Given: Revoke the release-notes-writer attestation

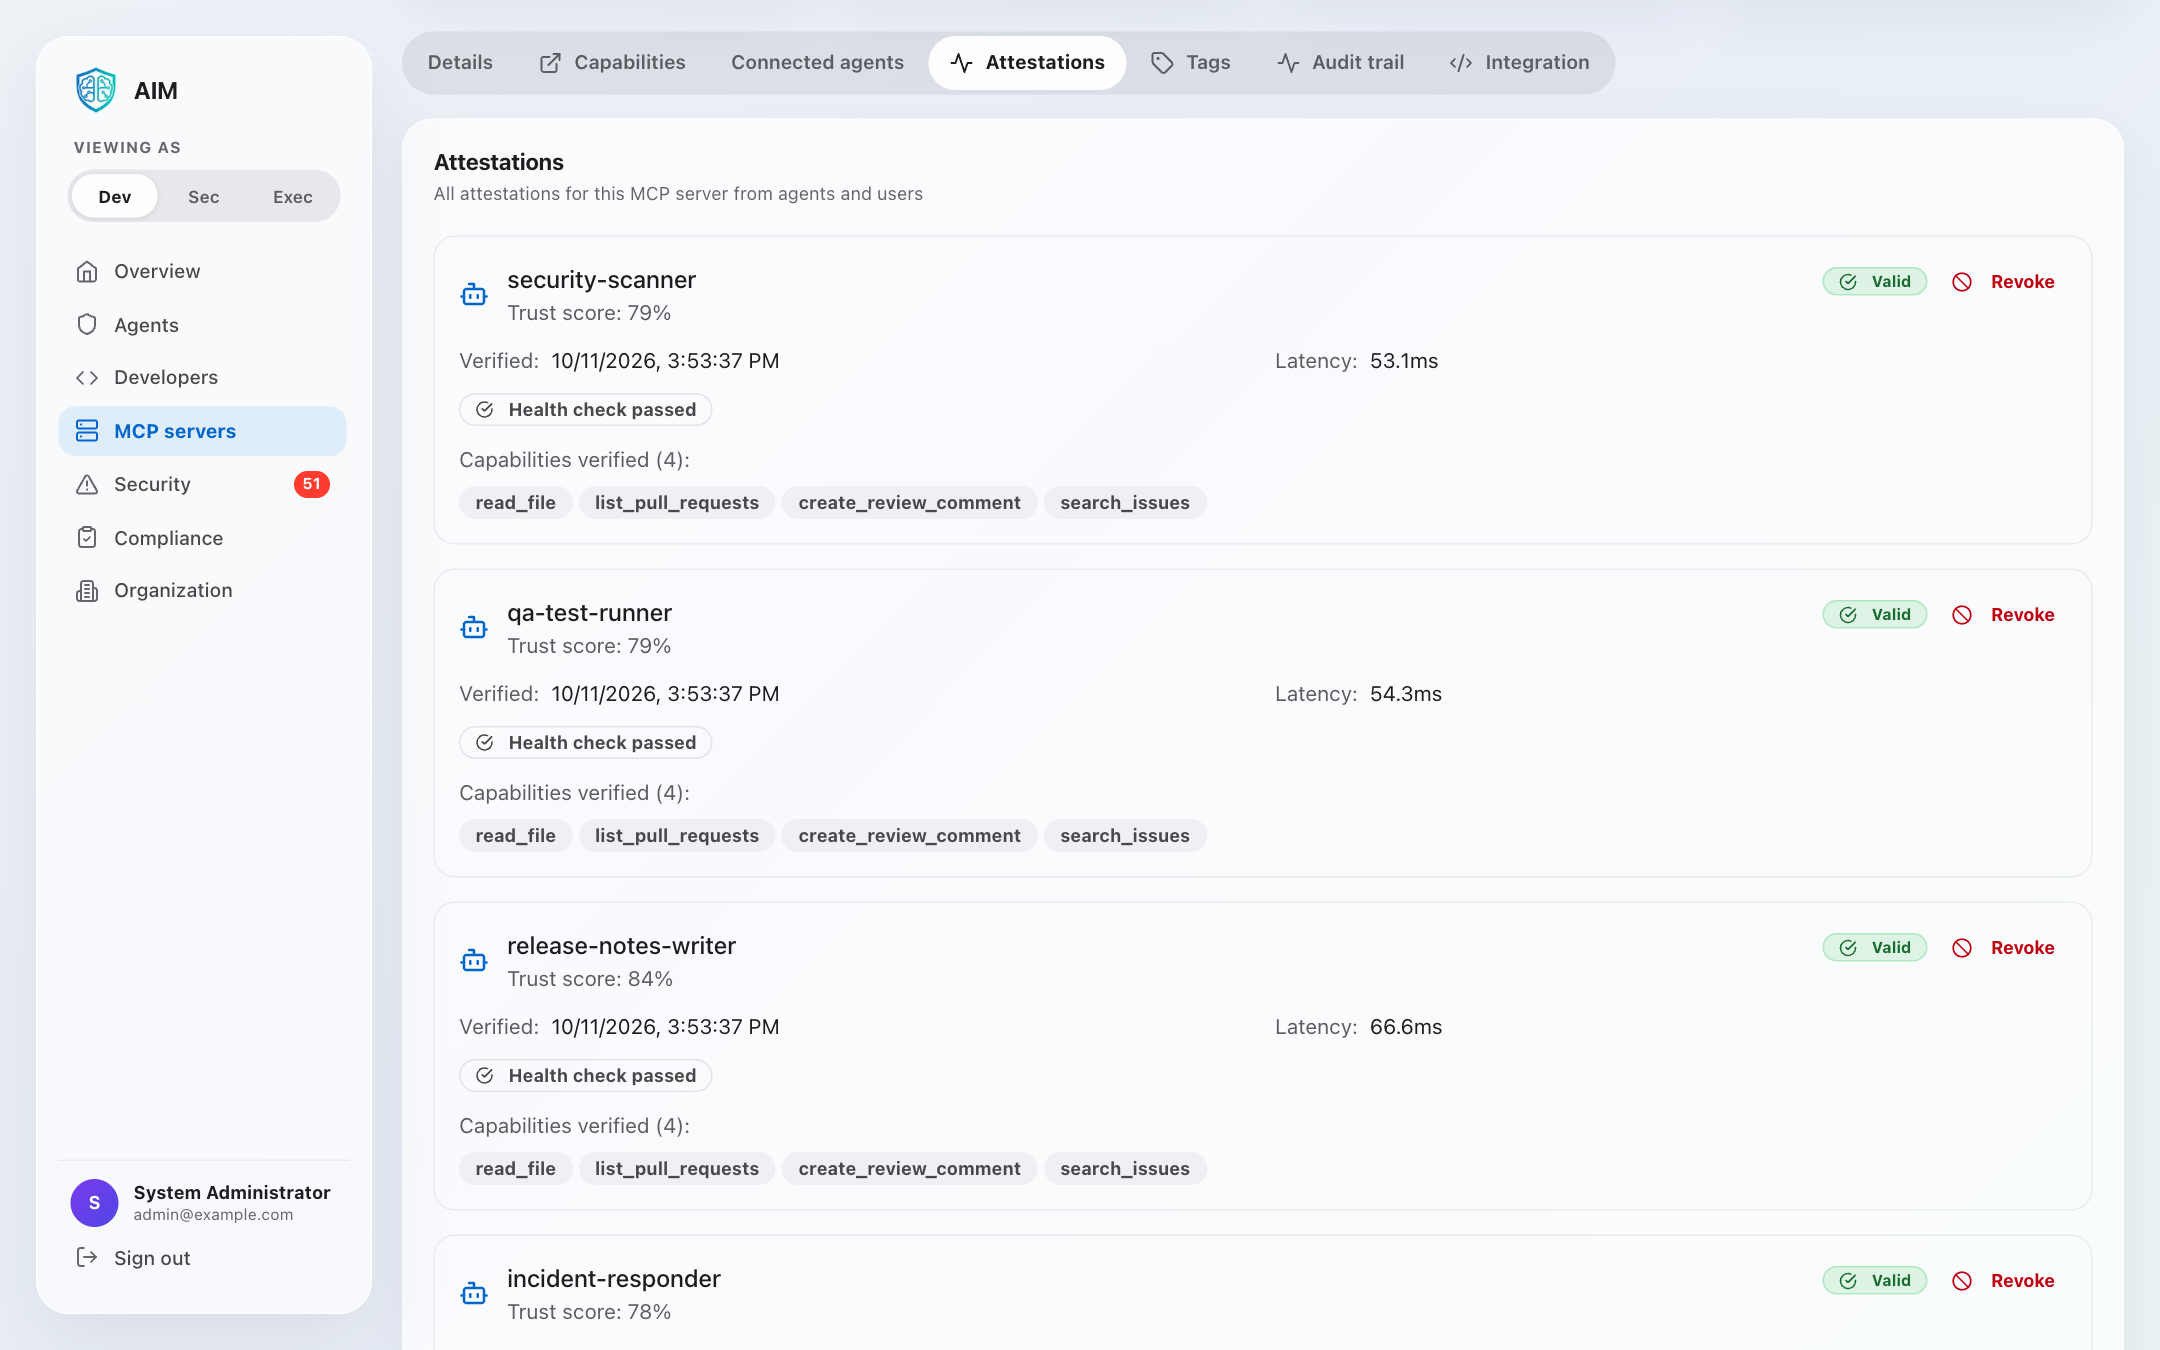Looking at the screenshot, I should [x=2003, y=948].
